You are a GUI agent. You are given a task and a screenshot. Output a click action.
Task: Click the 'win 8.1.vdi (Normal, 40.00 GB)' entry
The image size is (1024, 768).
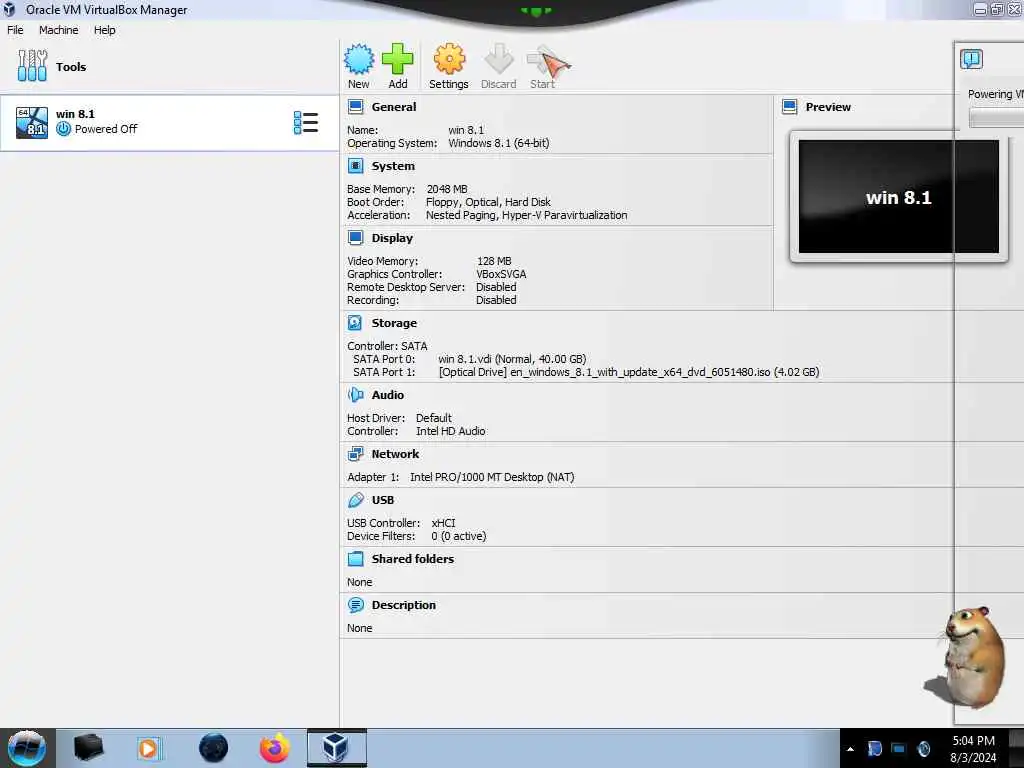(x=512, y=359)
